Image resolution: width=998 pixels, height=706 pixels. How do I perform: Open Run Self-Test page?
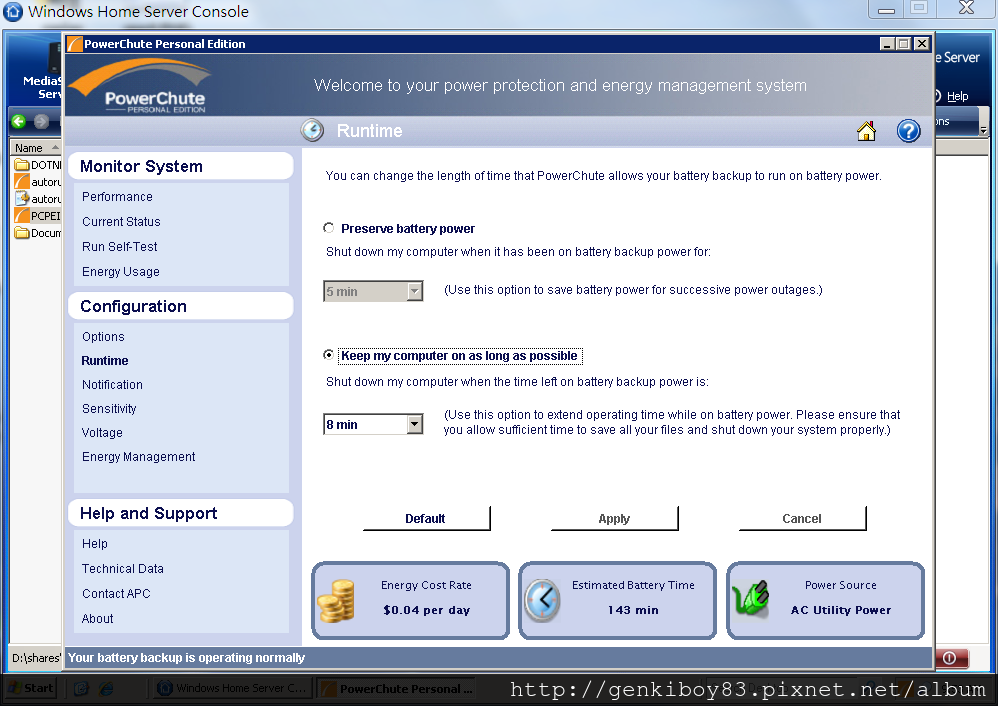coord(119,246)
